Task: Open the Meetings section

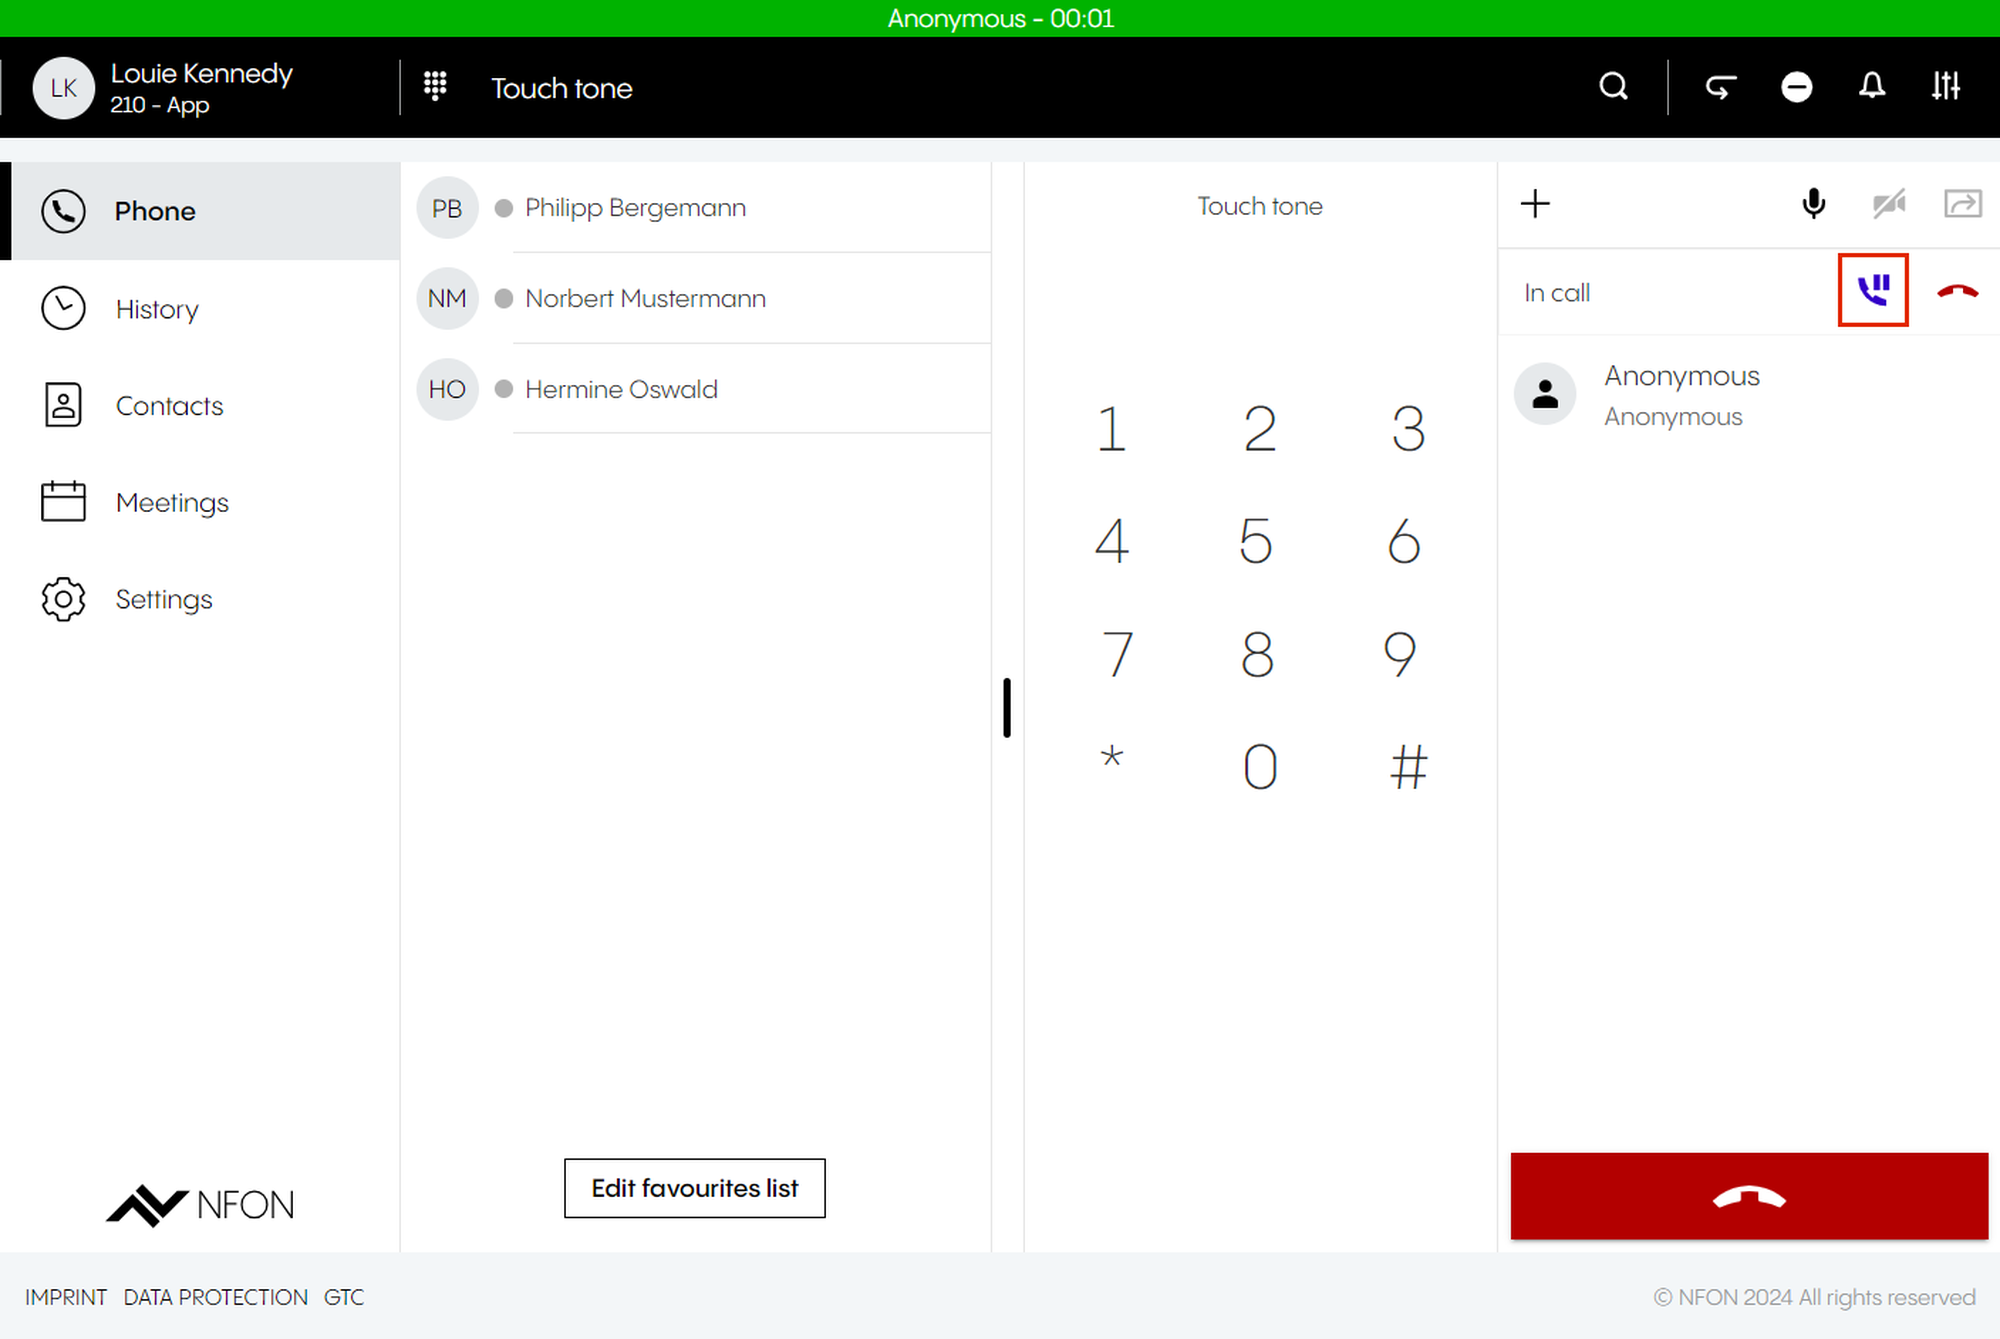Action: click(172, 502)
